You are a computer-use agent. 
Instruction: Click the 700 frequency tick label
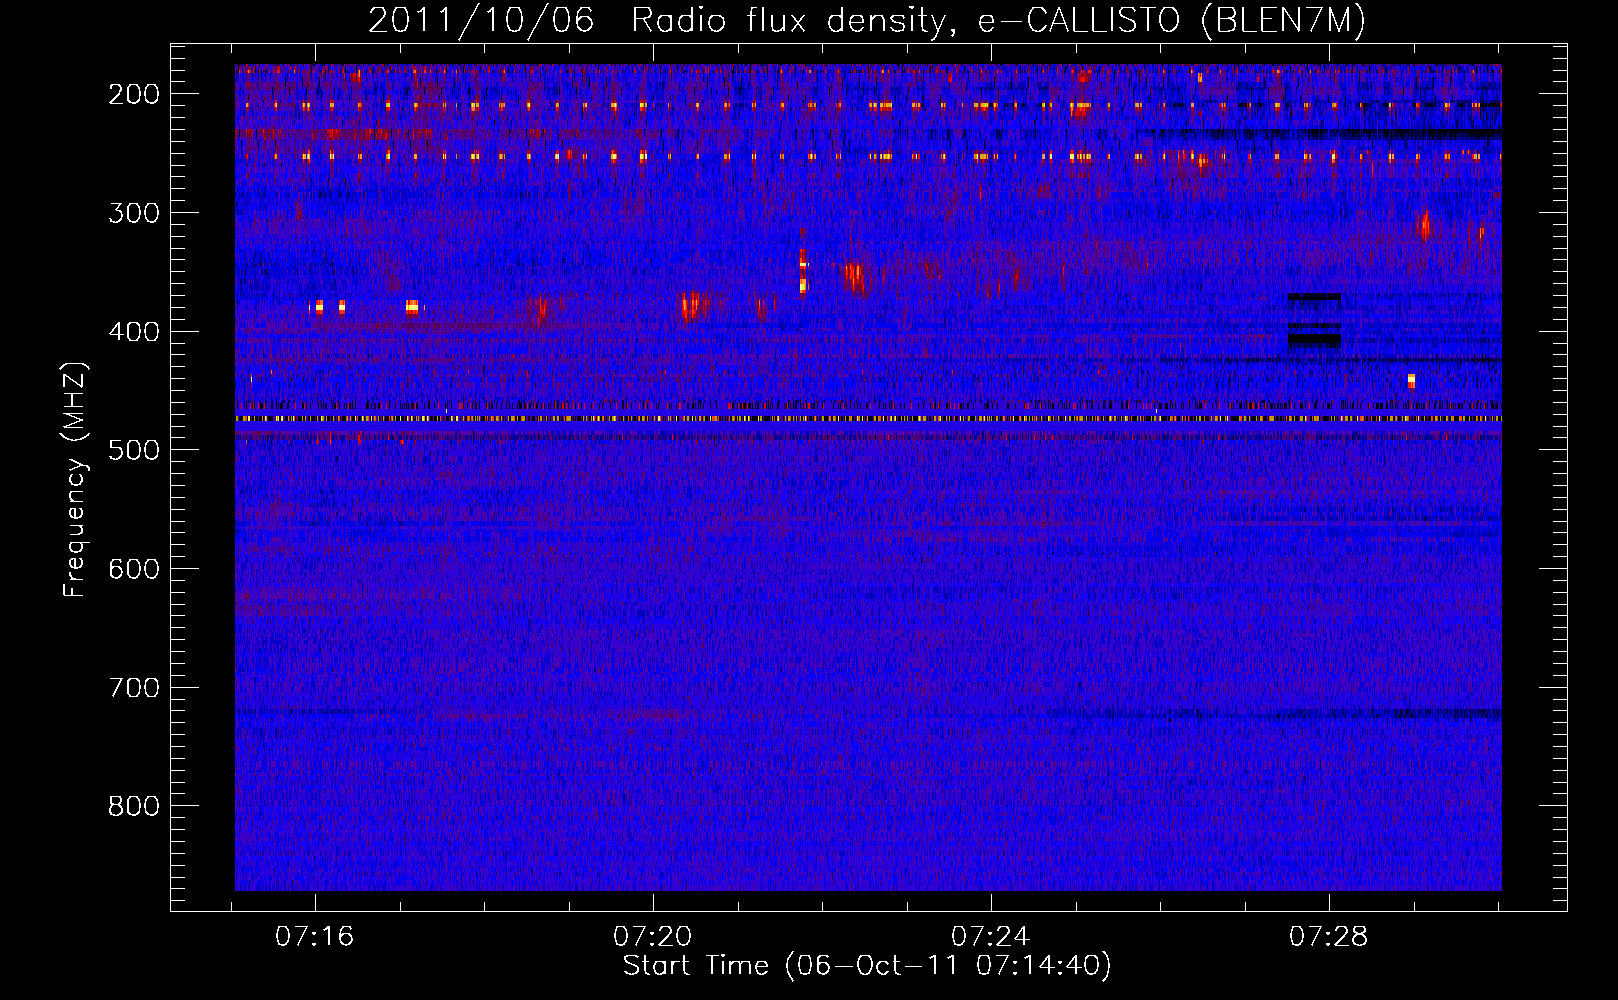click(133, 688)
